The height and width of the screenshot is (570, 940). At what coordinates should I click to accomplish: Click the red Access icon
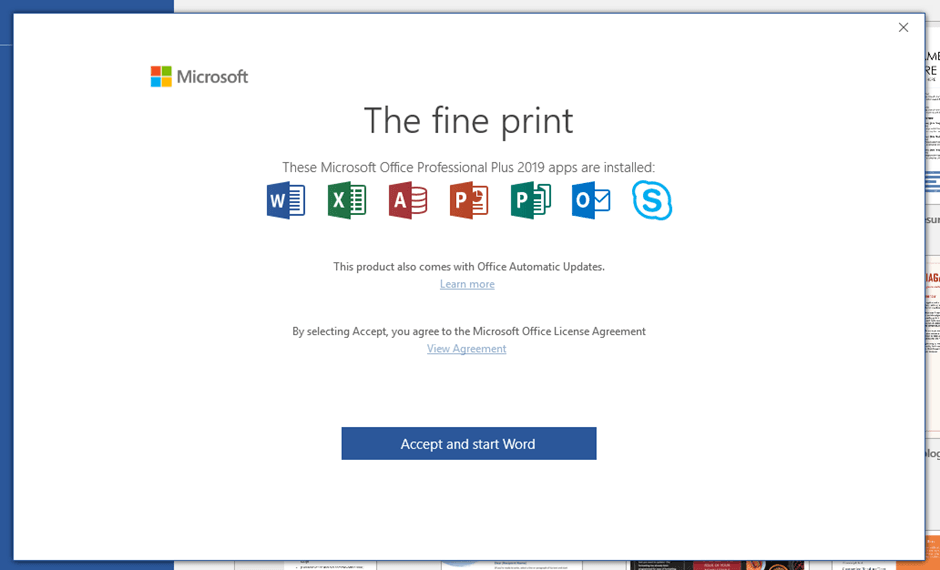pos(408,201)
